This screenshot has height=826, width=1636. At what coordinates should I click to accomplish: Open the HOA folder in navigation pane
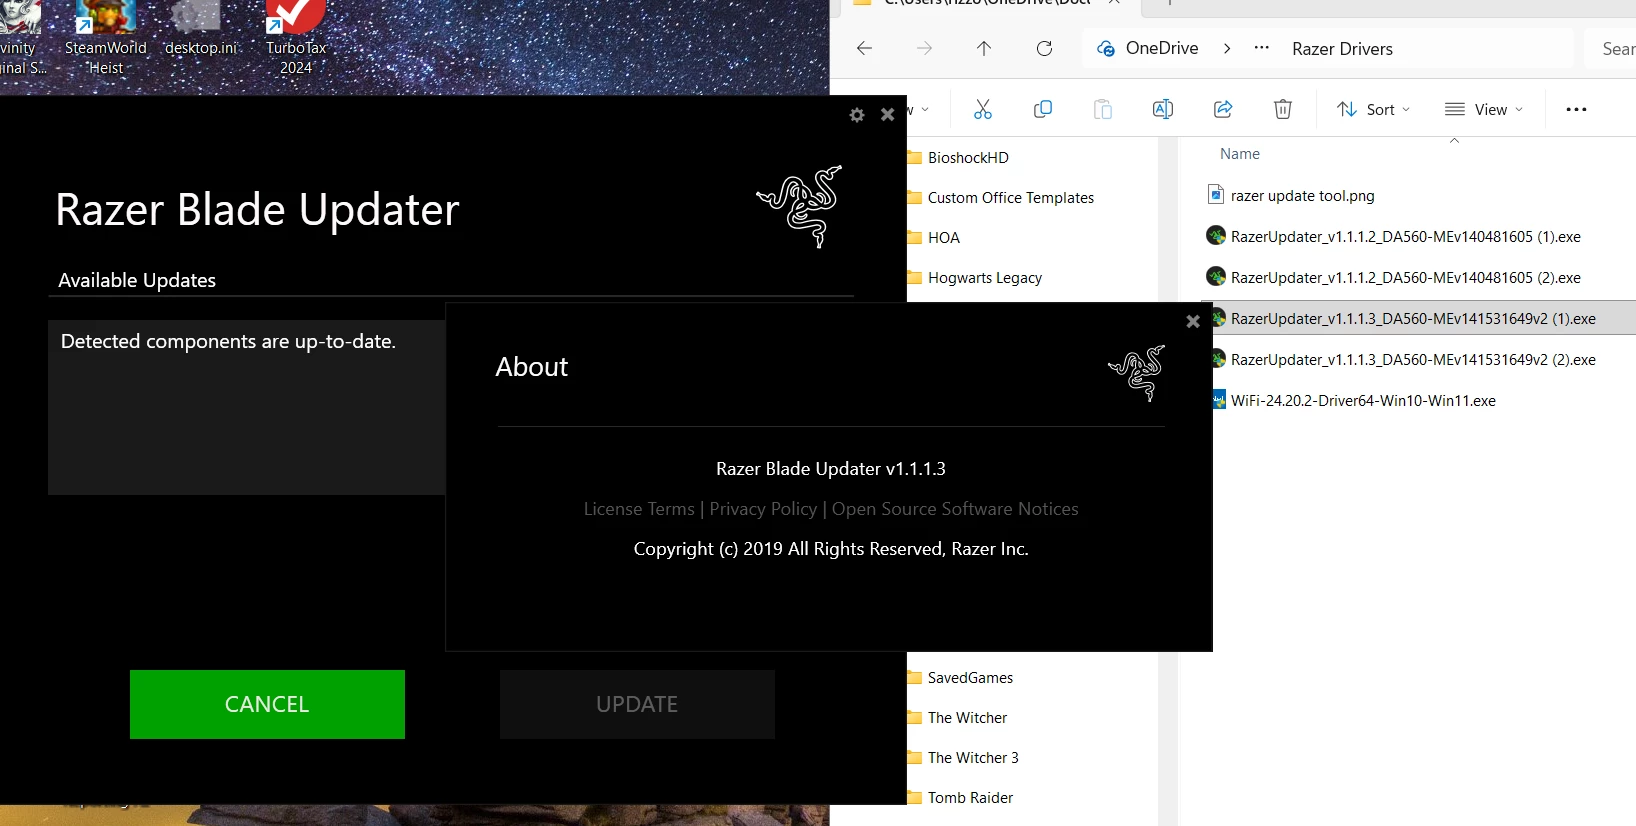[x=943, y=238]
